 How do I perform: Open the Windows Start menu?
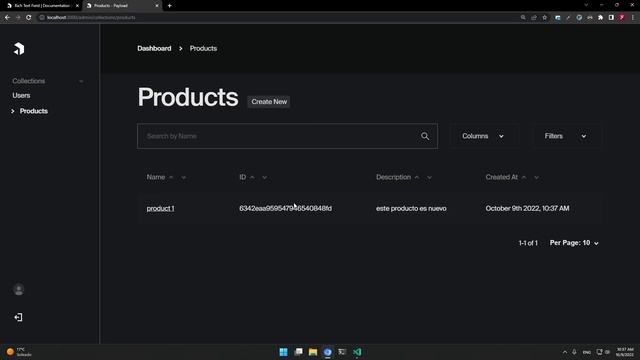pos(283,352)
